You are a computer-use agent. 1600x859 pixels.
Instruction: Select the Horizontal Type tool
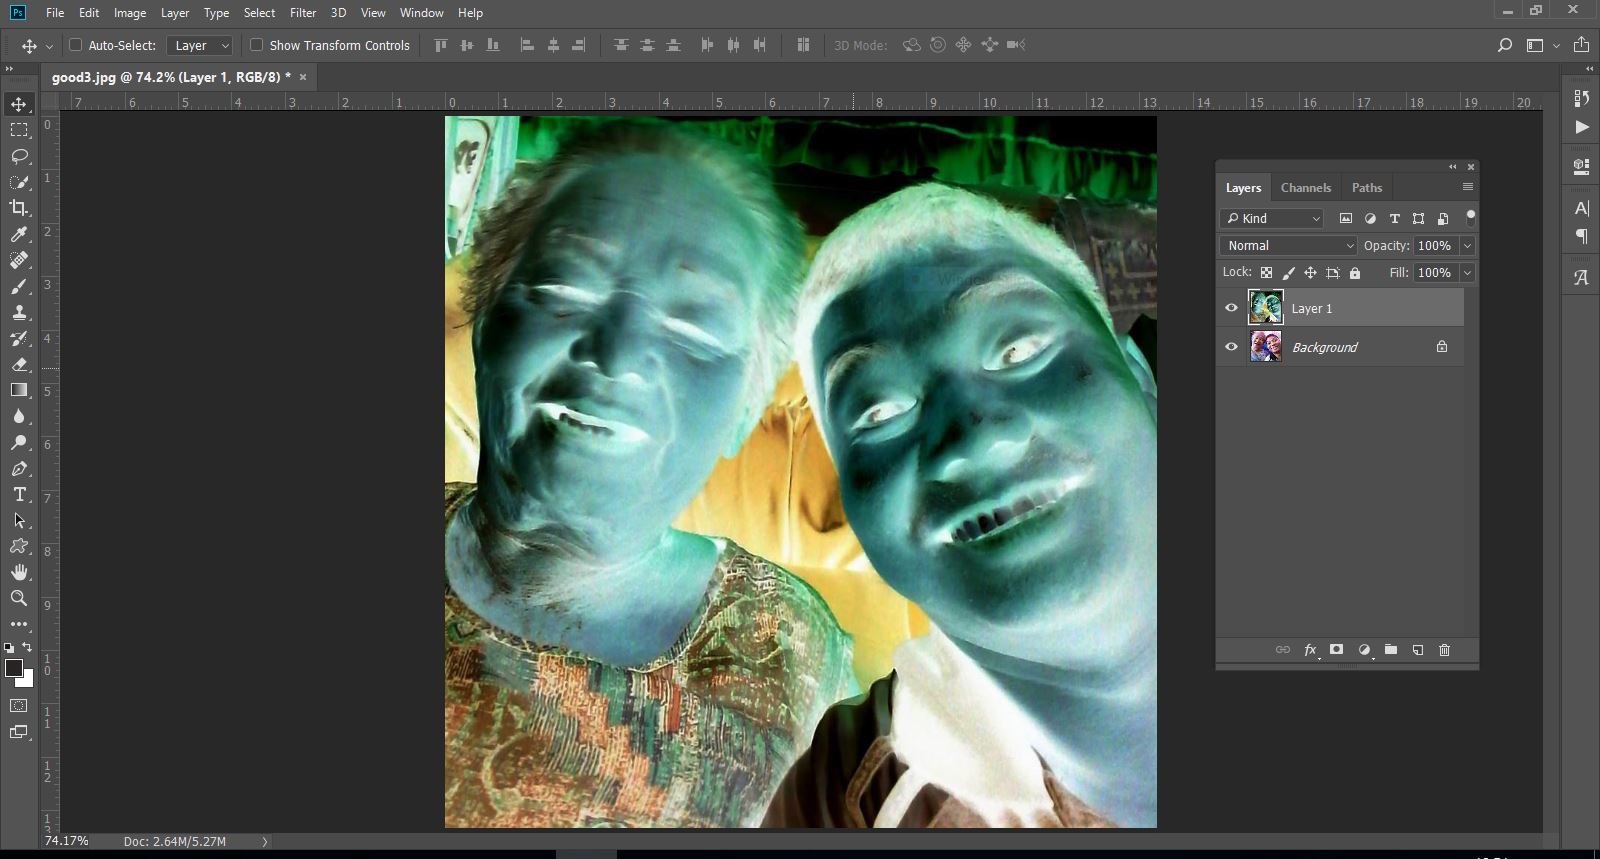click(19, 494)
